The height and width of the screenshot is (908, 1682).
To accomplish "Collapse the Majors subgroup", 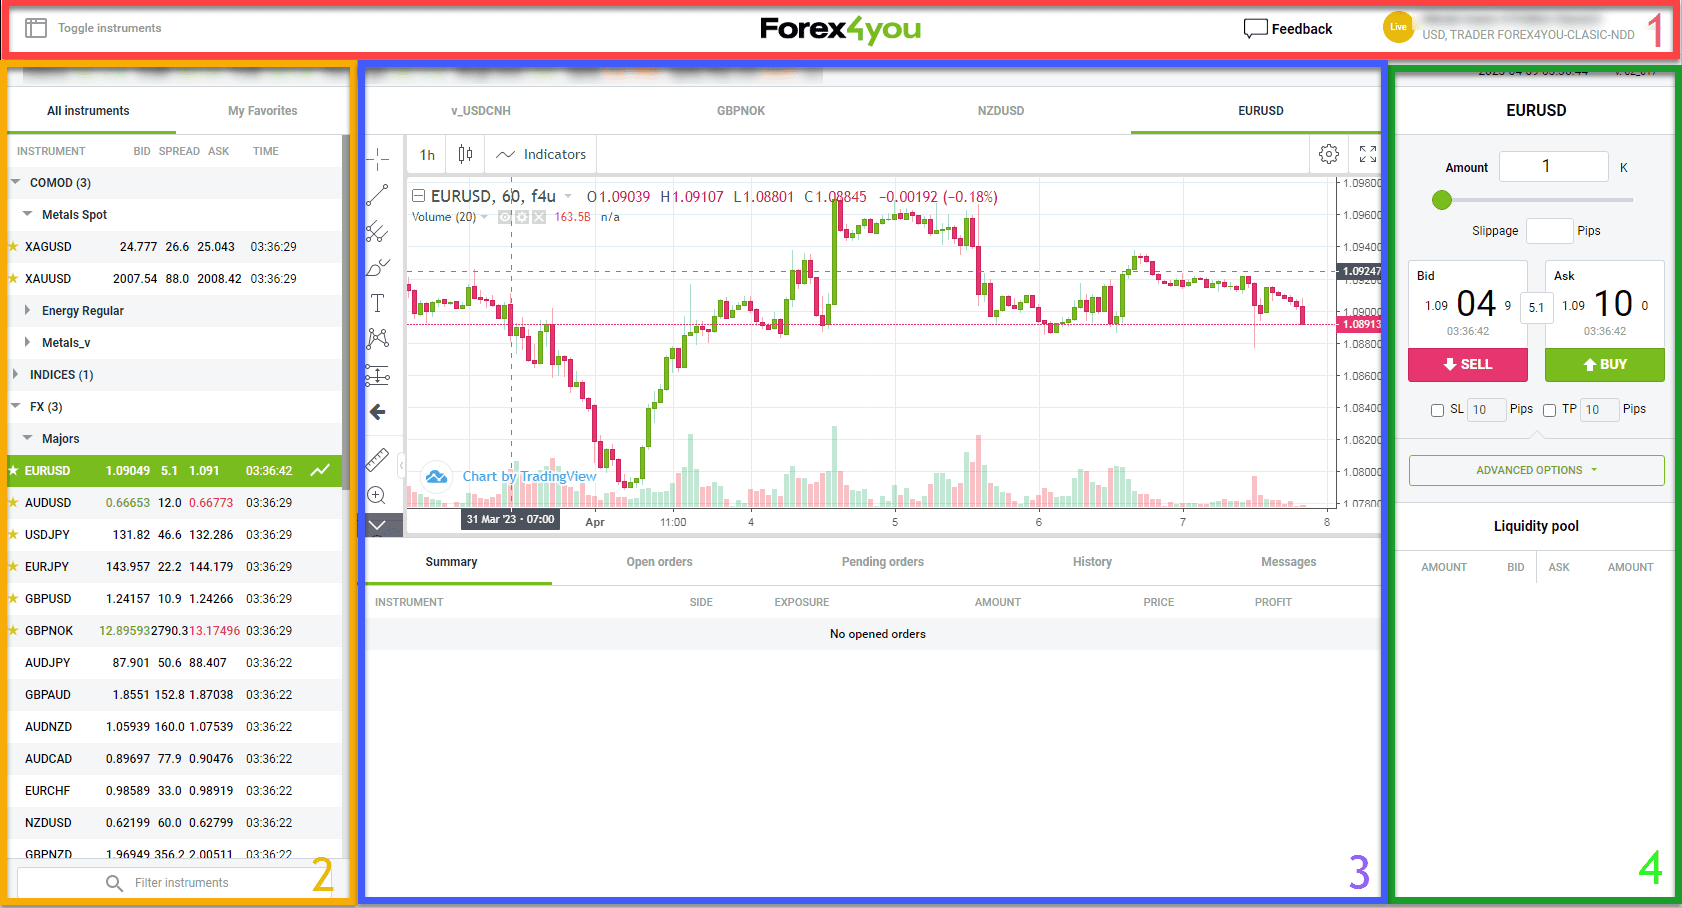I will [x=27, y=438].
